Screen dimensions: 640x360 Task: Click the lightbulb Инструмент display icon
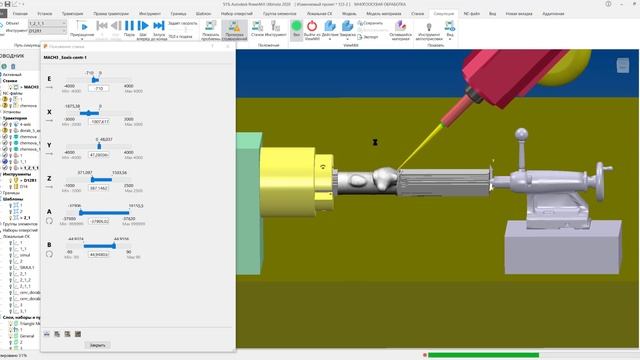pyautogui.click(x=429, y=27)
